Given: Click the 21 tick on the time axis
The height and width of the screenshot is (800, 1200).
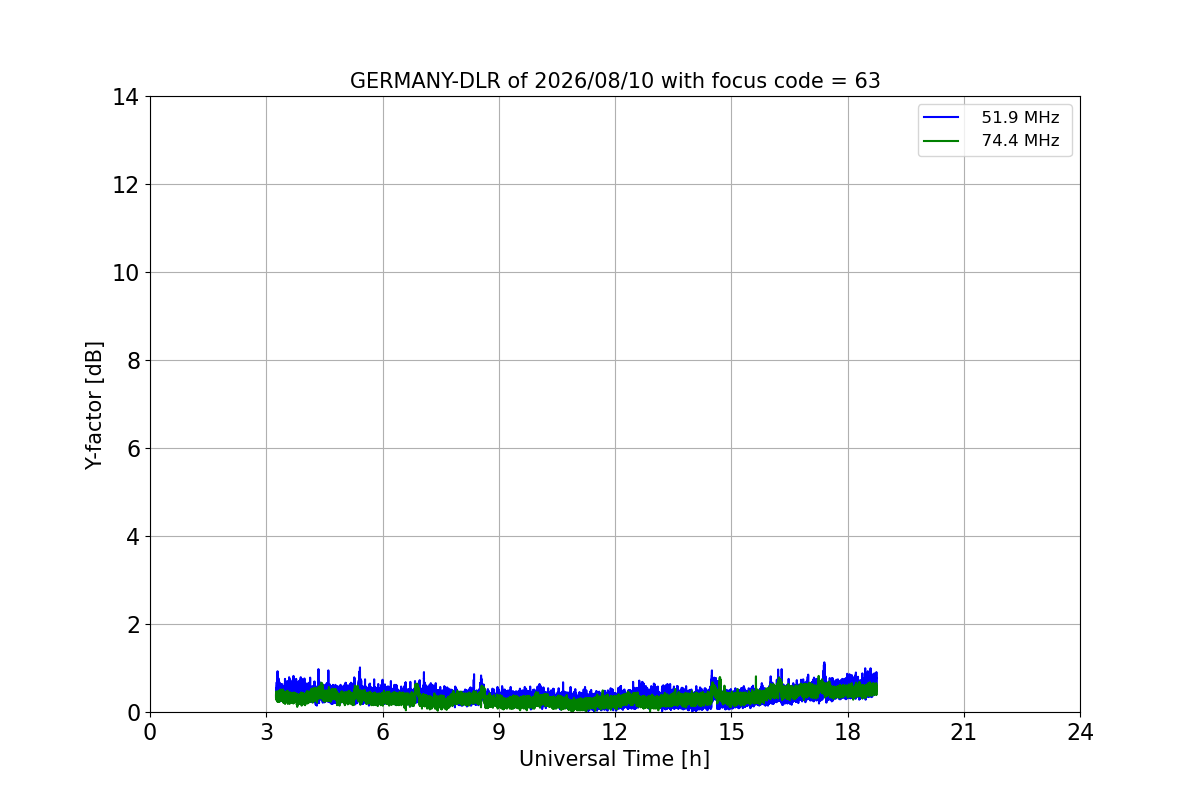Looking at the screenshot, I should pyautogui.click(x=964, y=732).
